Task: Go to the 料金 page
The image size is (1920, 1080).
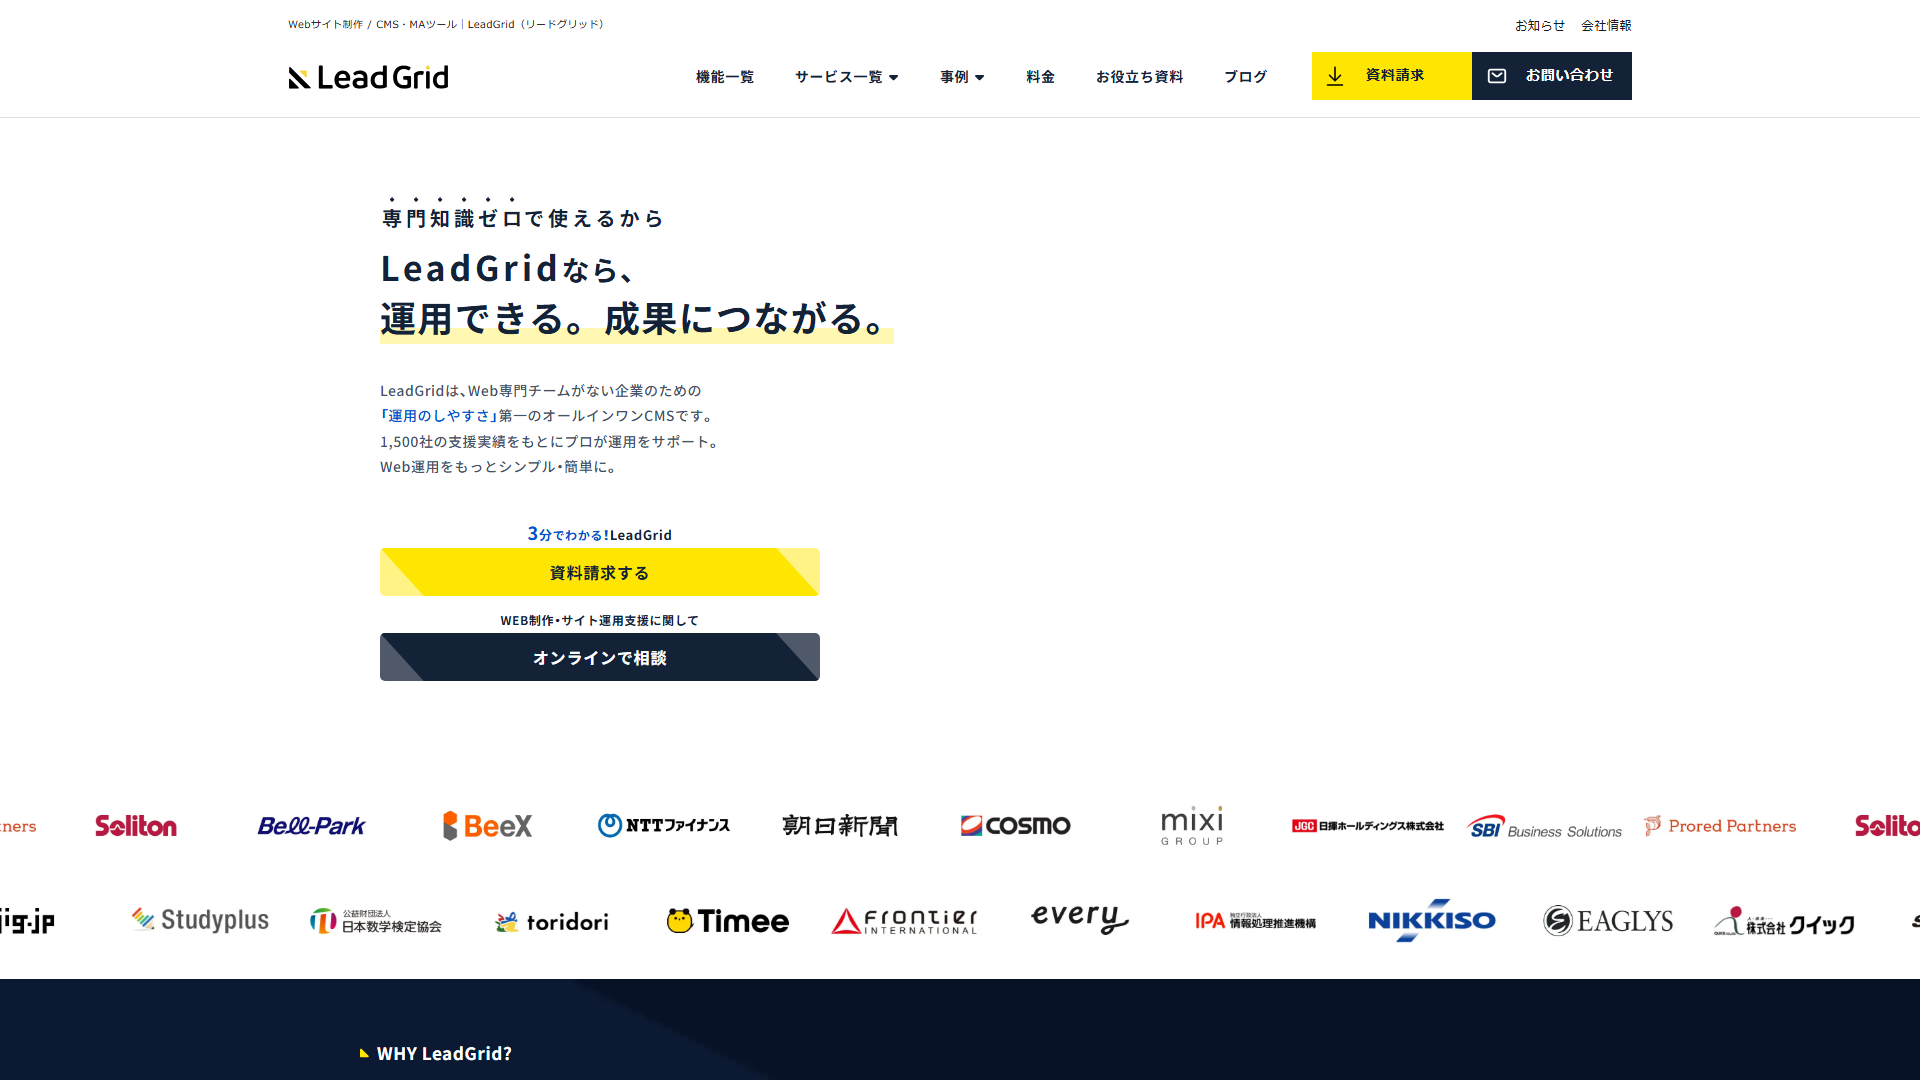Action: tap(1040, 77)
